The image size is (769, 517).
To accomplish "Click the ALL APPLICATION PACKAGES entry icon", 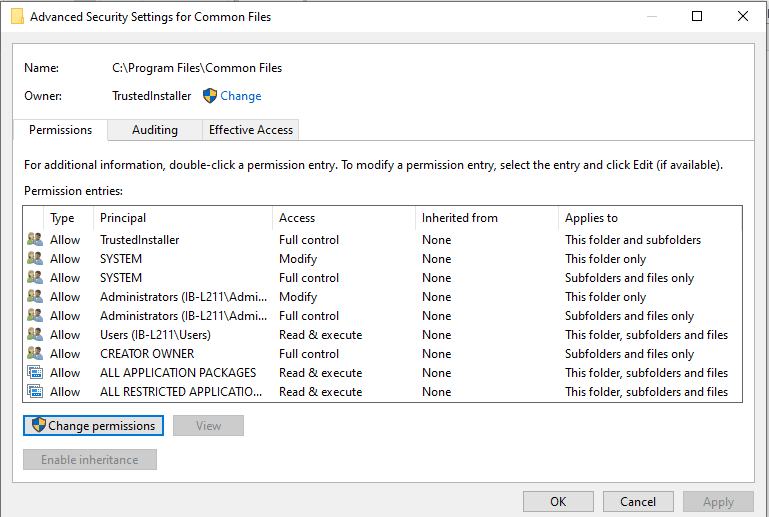I will point(35,373).
